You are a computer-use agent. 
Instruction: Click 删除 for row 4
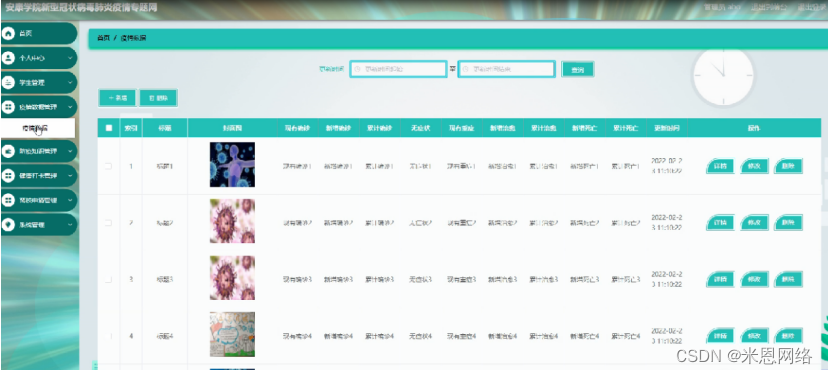[788, 336]
